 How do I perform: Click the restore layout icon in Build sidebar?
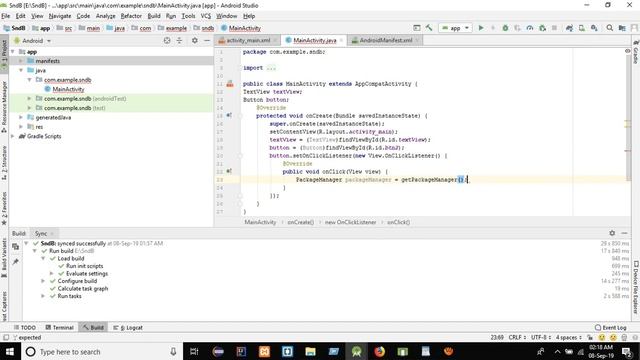[x=16, y=247]
